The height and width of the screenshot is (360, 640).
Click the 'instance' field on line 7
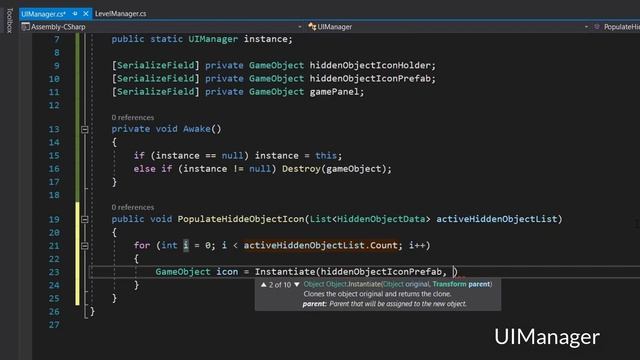tap(265, 39)
